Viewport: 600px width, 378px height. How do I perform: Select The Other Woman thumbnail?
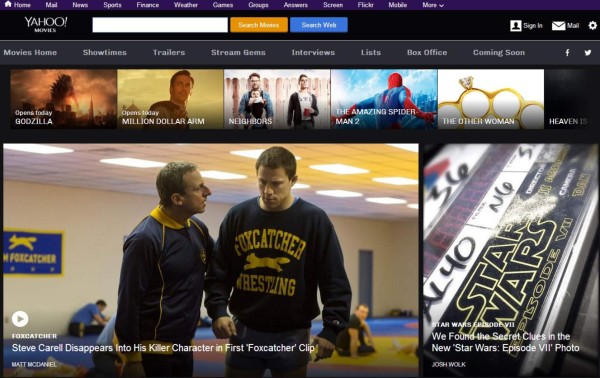pyautogui.click(x=491, y=99)
